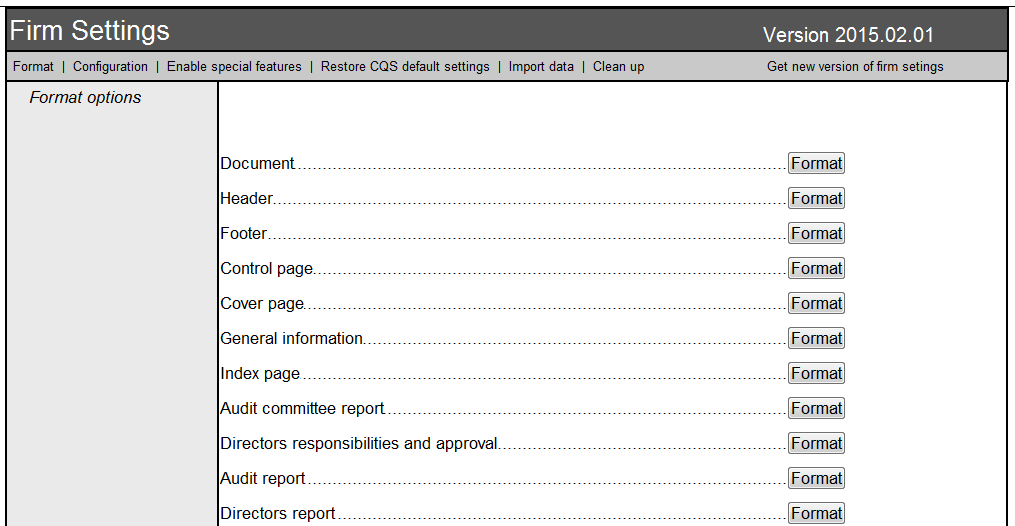
Task: Select the Clean up option
Action: 618,67
